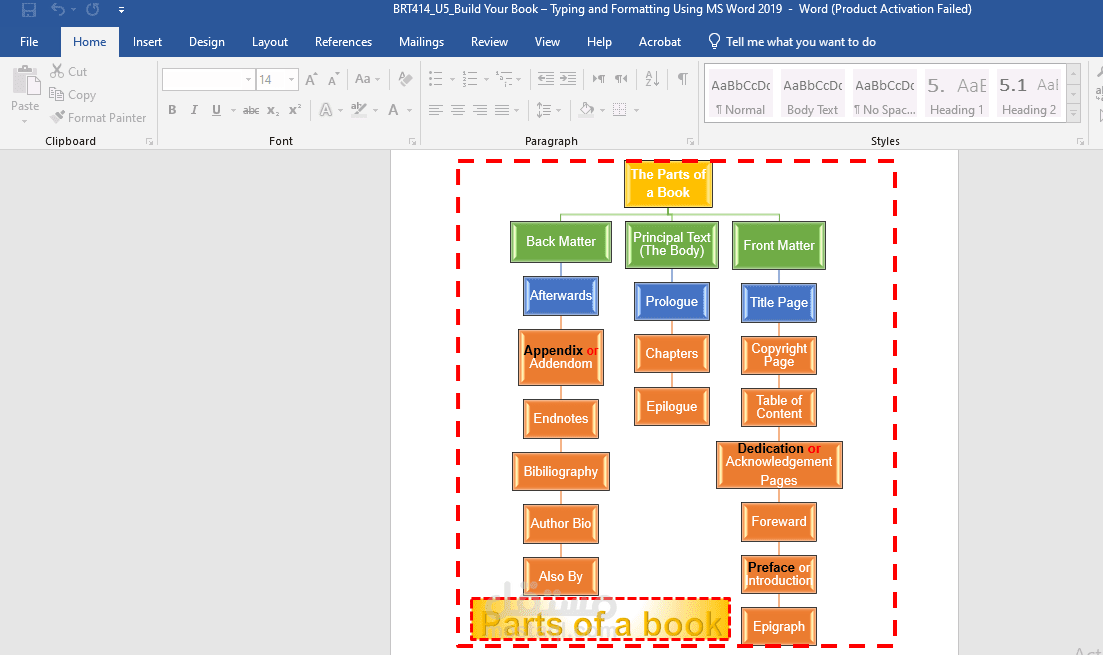
Task: Click the Bullets list icon
Action: tap(436, 79)
